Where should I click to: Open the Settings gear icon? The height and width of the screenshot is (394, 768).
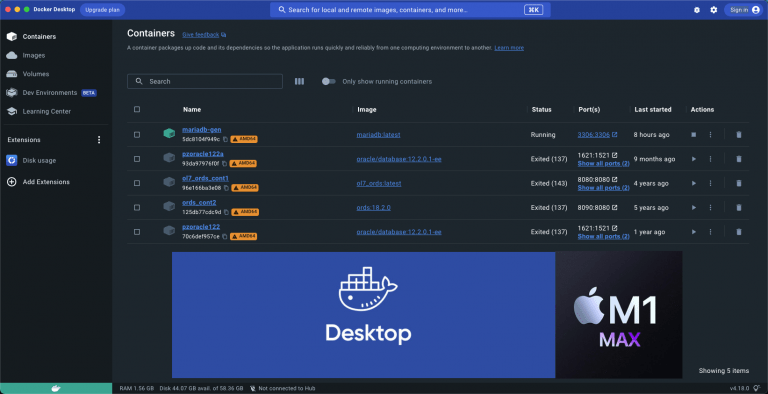tap(714, 10)
